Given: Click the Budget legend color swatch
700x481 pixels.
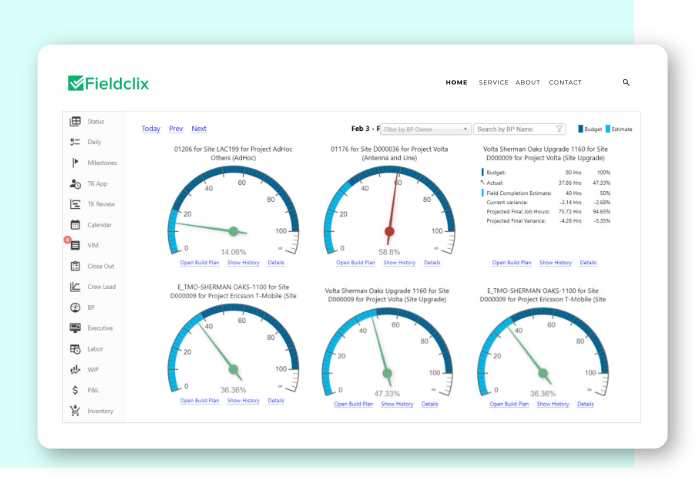Looking at the screenshot, I should coord(580,129).
